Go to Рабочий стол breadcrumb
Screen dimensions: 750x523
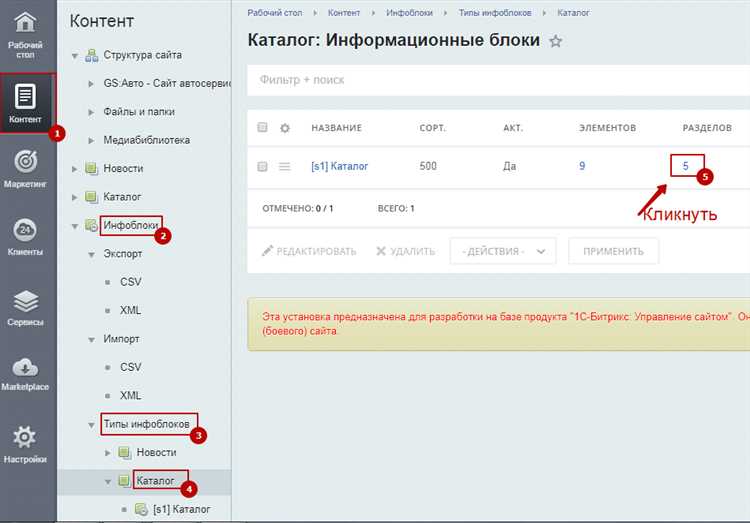click(275, 13)
